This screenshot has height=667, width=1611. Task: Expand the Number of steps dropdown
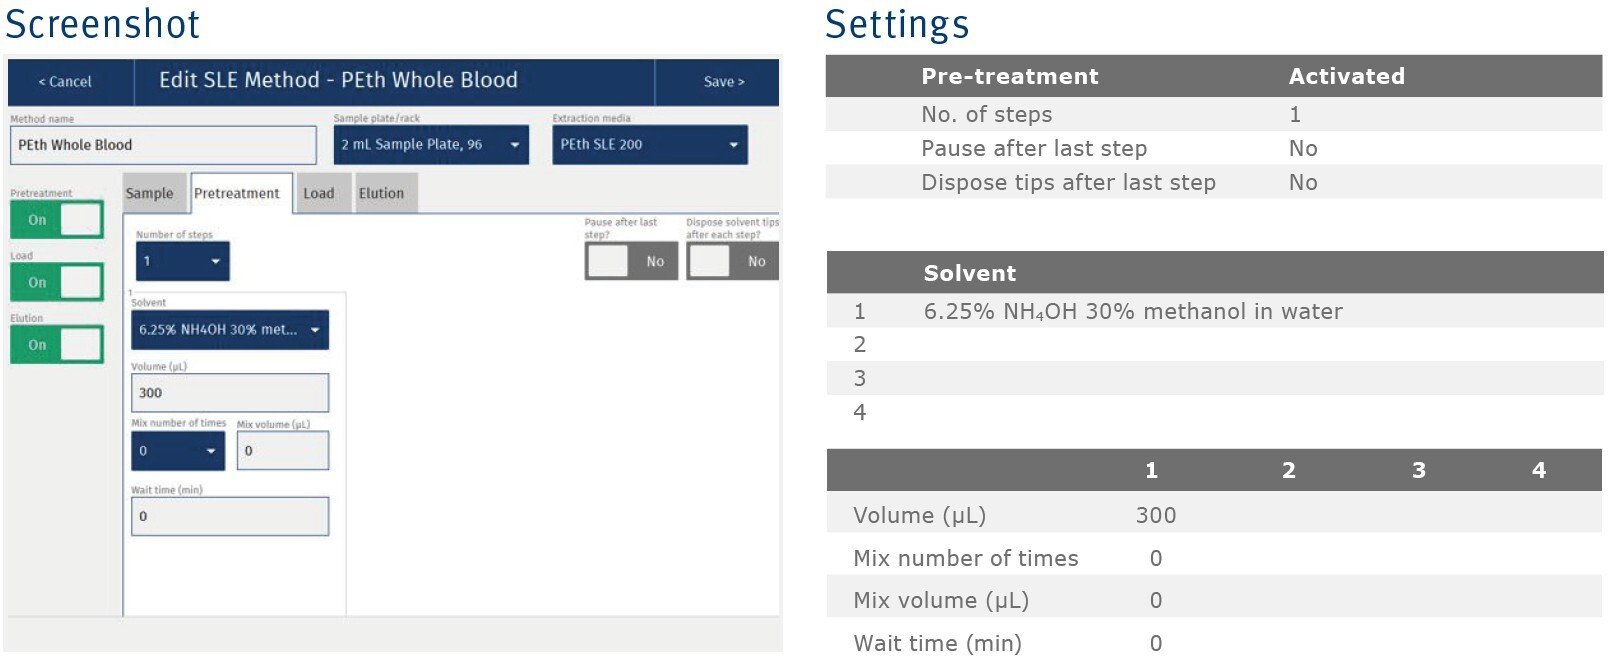[x=182, y=261]
